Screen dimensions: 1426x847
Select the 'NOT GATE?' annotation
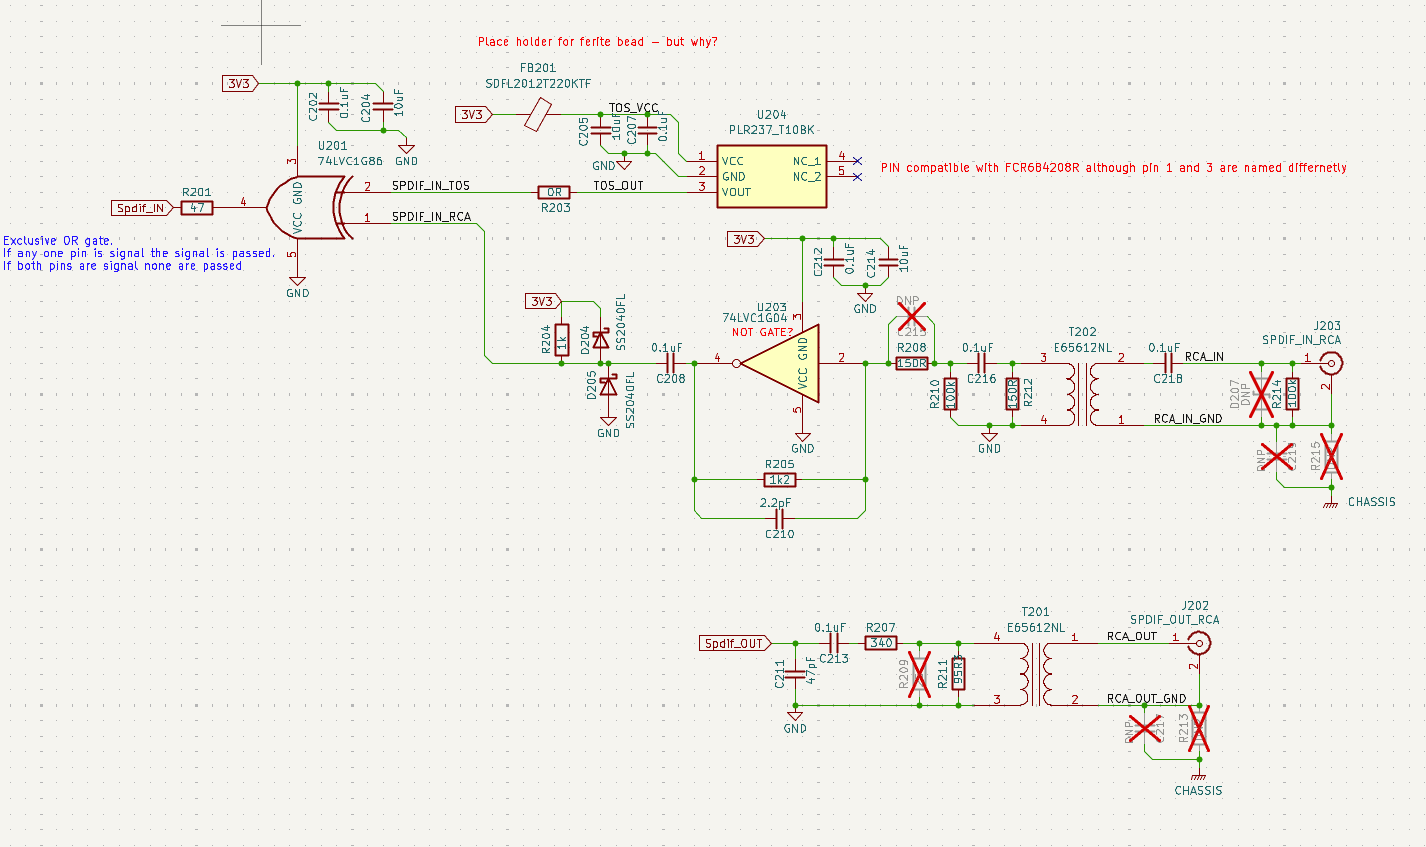[x=762, y=332]
